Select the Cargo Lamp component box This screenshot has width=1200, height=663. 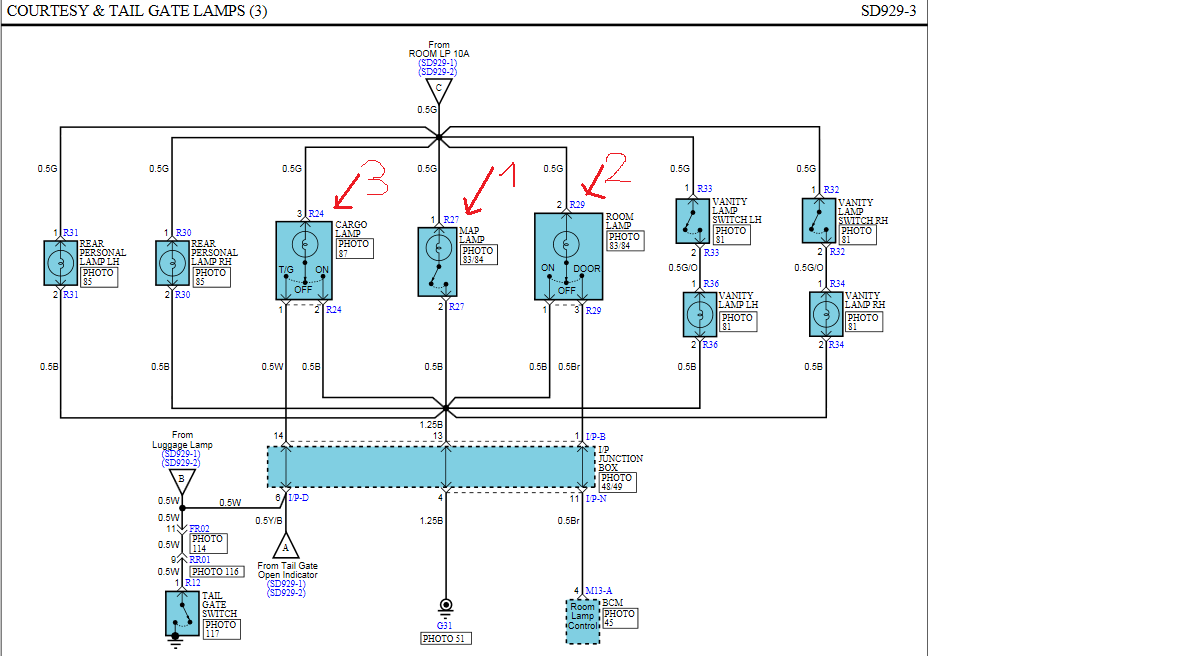click(x=304, y=260)
